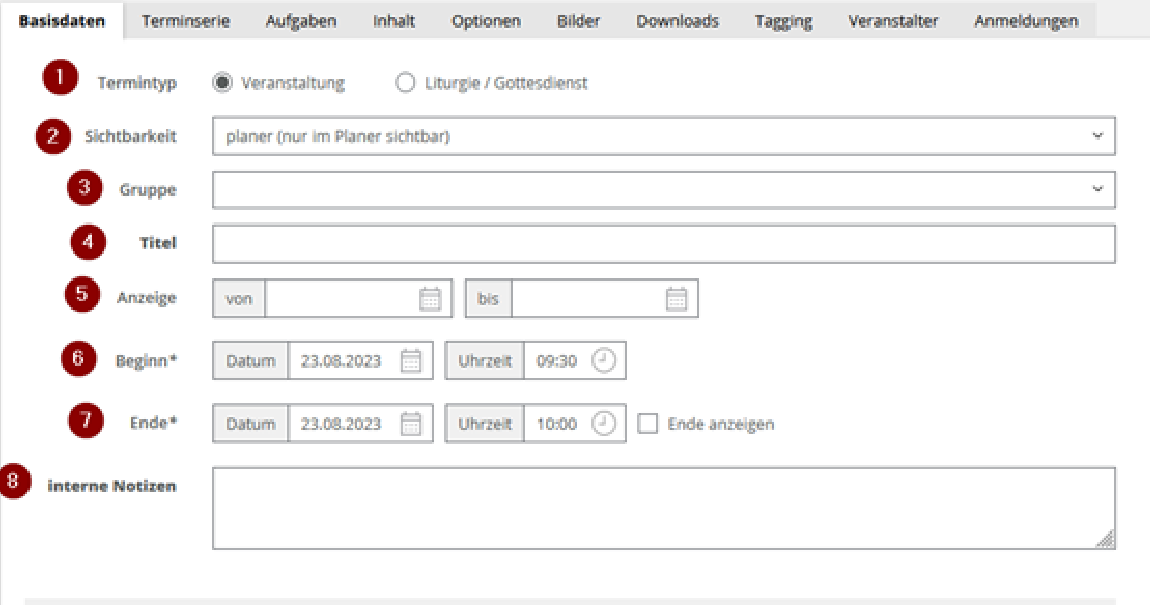This screenshot has width=1150, height=605.
Task: Open the Anmeldungen tab
Action: (x=1026, y=21)
